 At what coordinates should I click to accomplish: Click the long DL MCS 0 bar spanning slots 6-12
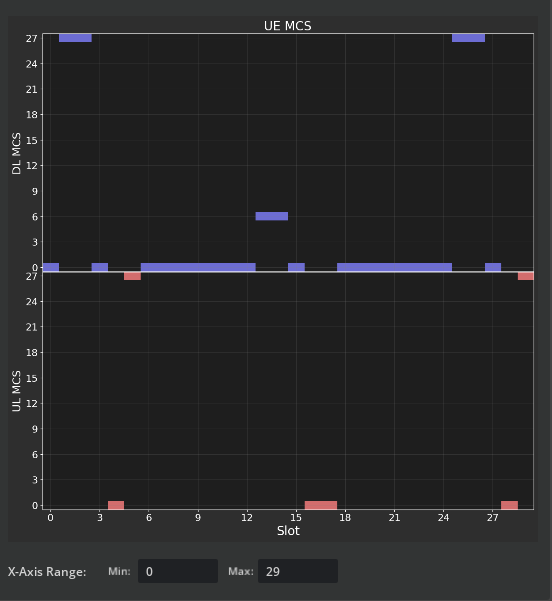click(198, 267)
